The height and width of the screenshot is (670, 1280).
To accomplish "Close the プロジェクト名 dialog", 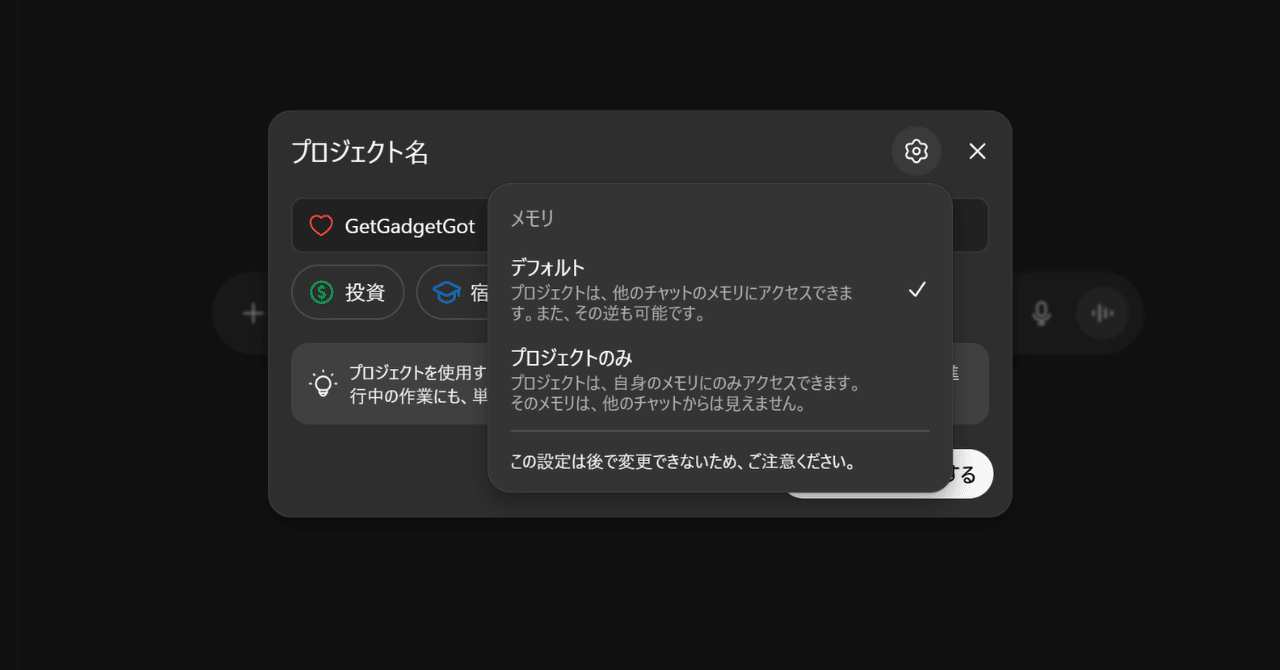I will point(977,151).
